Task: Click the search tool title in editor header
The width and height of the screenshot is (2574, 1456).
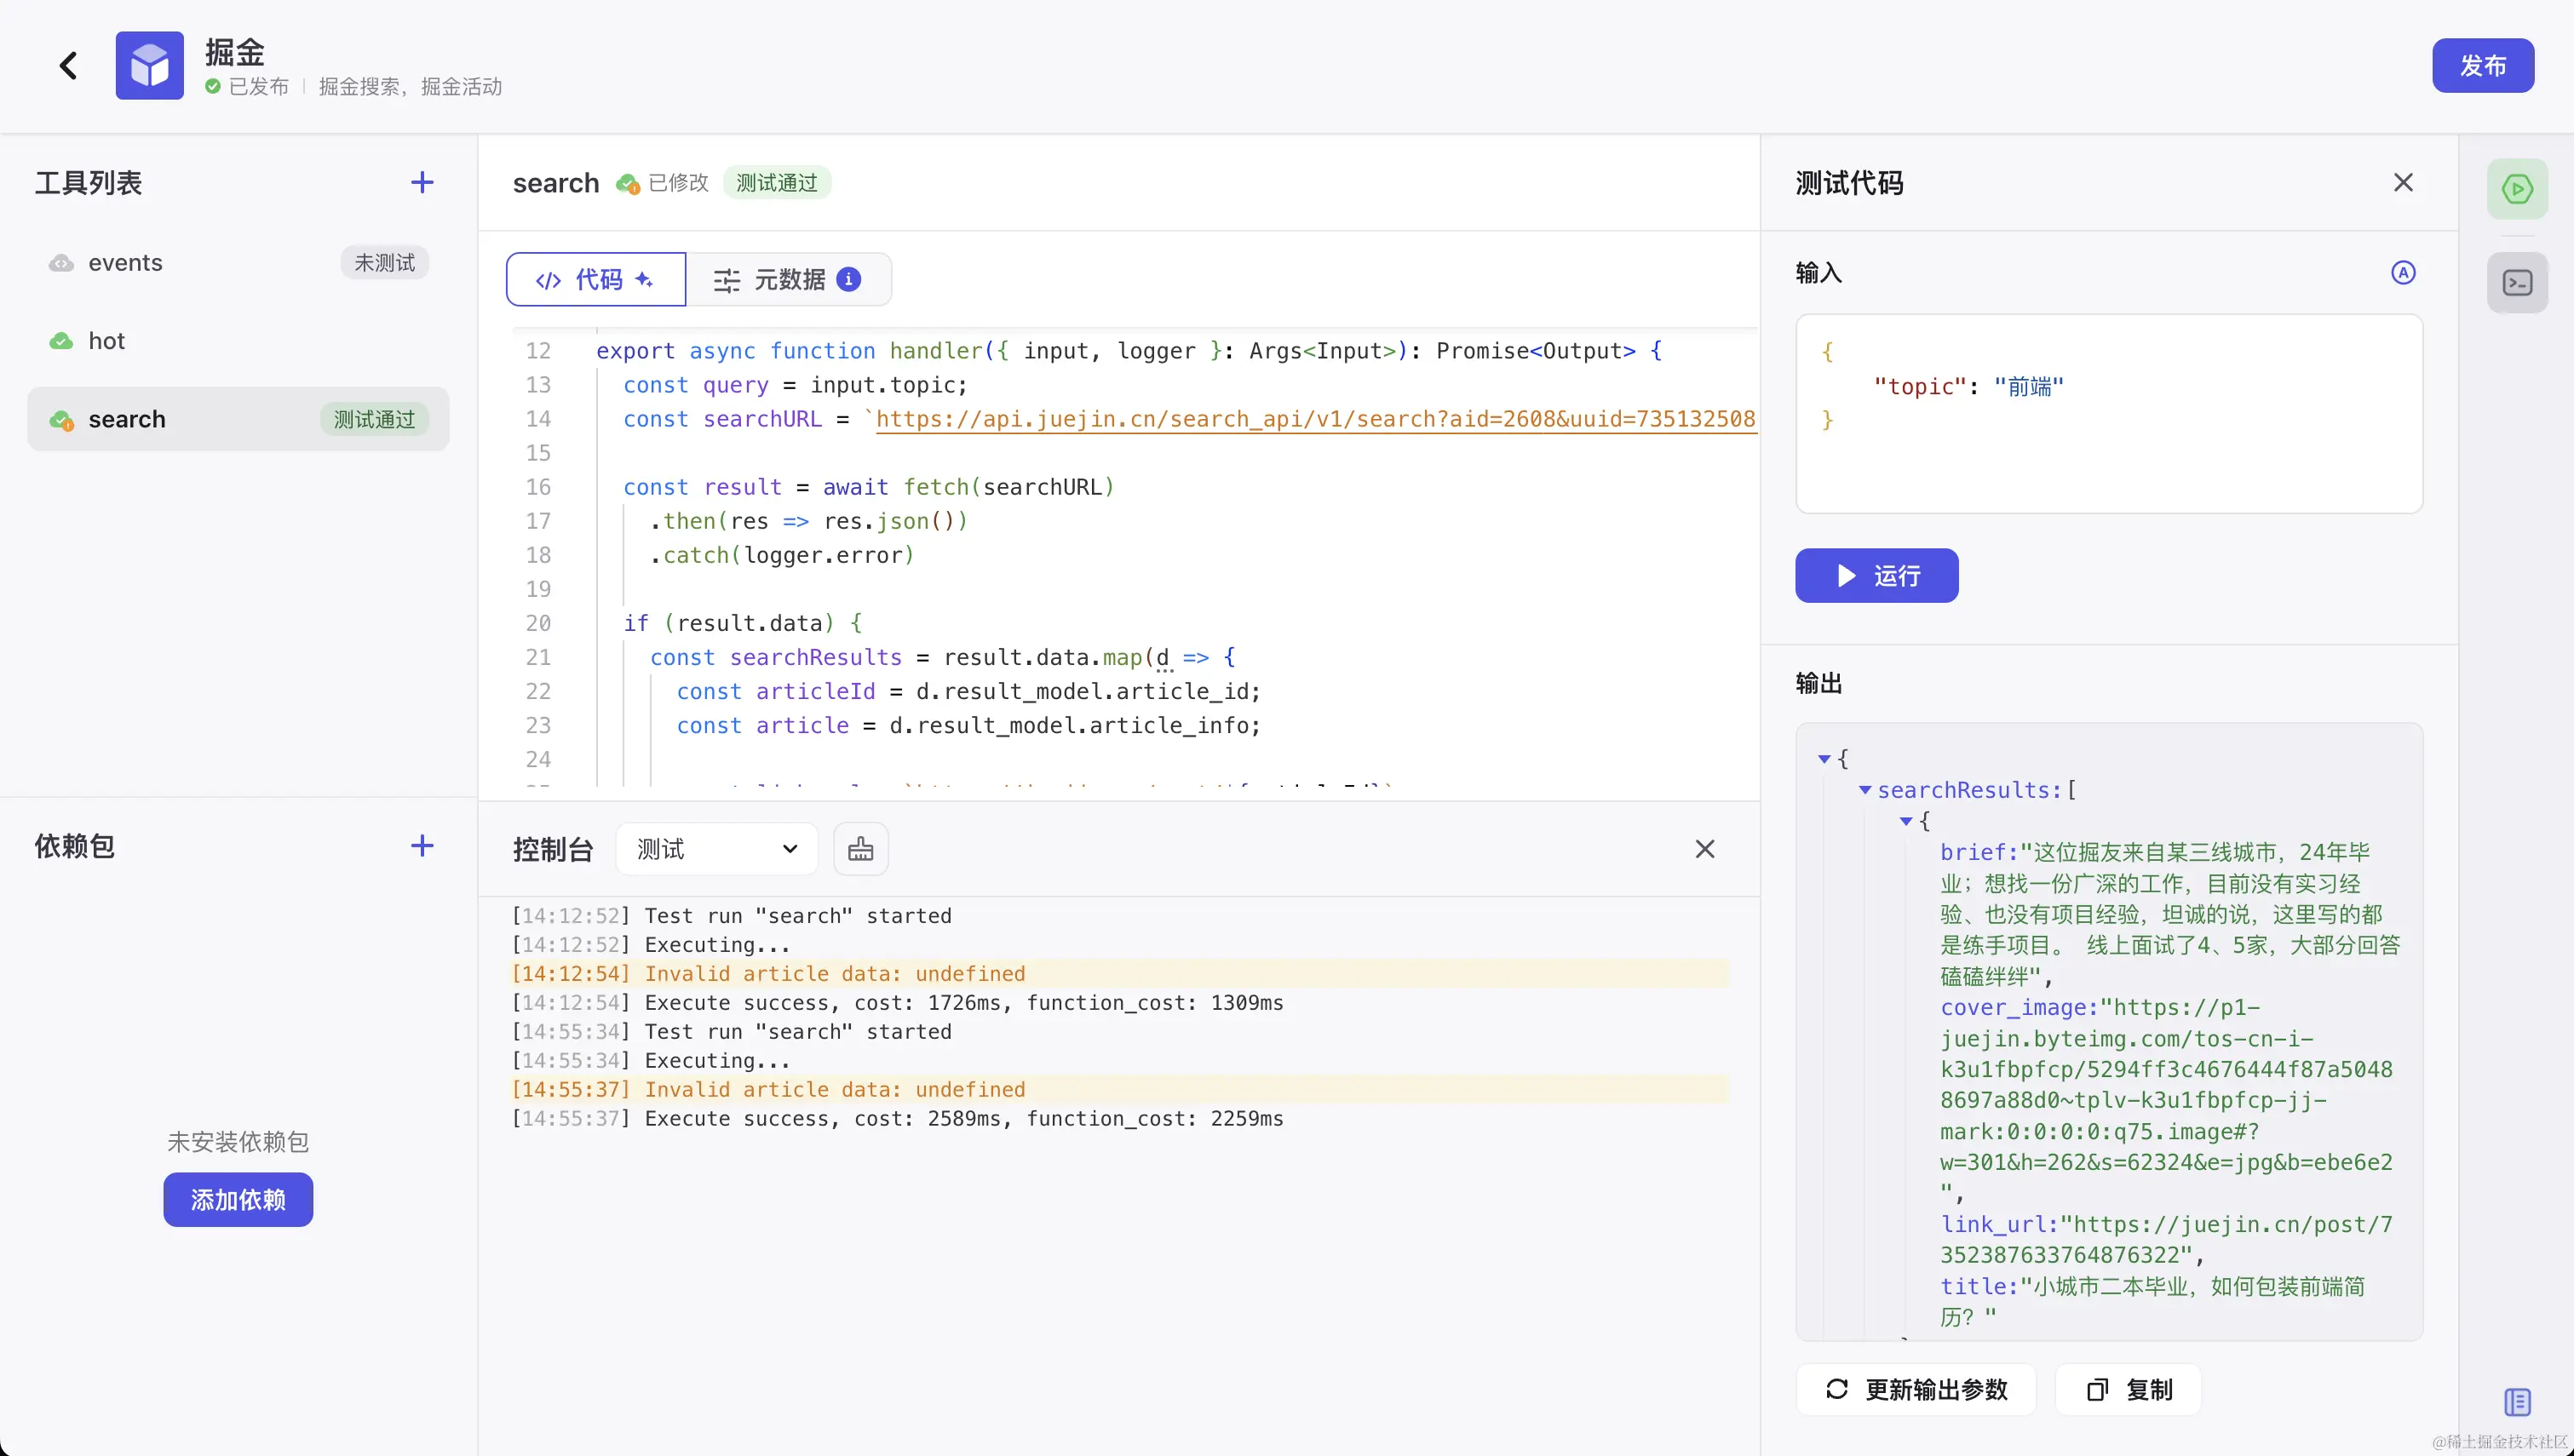Action: (x=556, y=183)
